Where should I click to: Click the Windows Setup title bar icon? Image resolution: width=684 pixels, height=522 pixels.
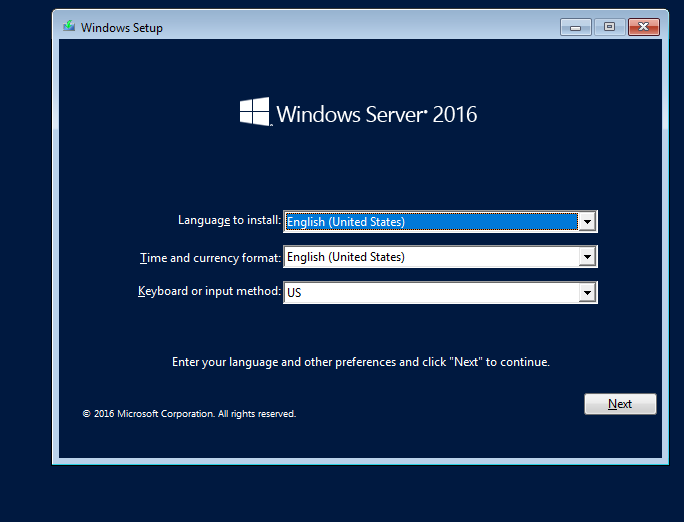pyautogui.click(x=69, y=27)
